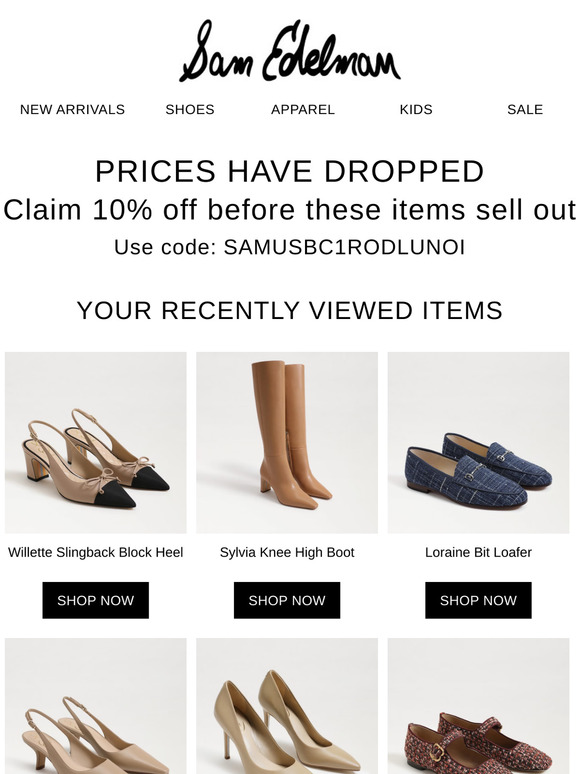The height and width of the screenshot is (774, 580).
Task: Open the Apparel section
Action: [x=303, y=110]
